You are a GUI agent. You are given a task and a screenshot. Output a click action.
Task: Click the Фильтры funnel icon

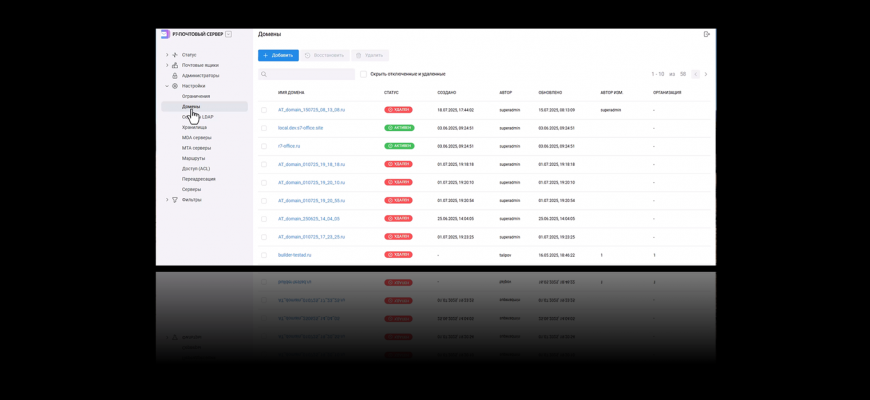tap(175, 200)
